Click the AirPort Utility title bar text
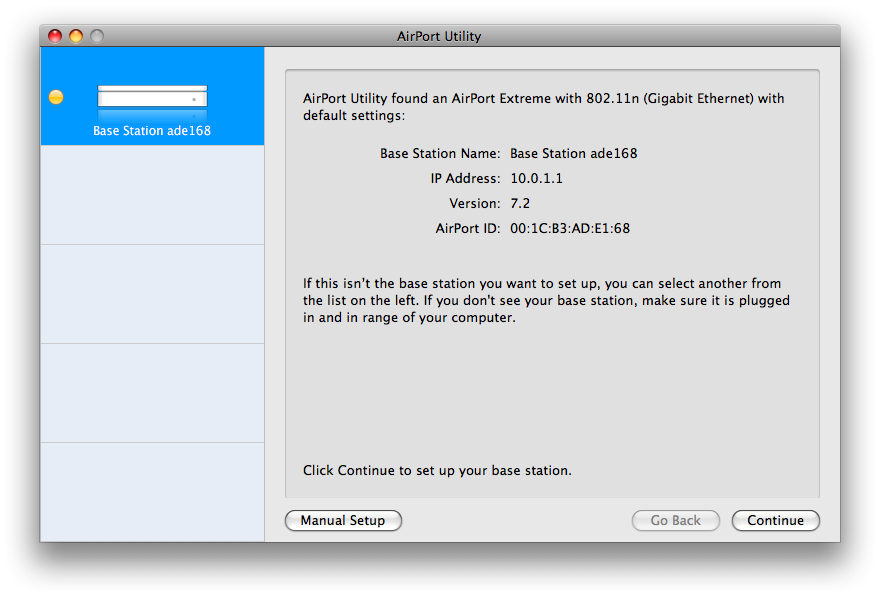 pos(439,36)
